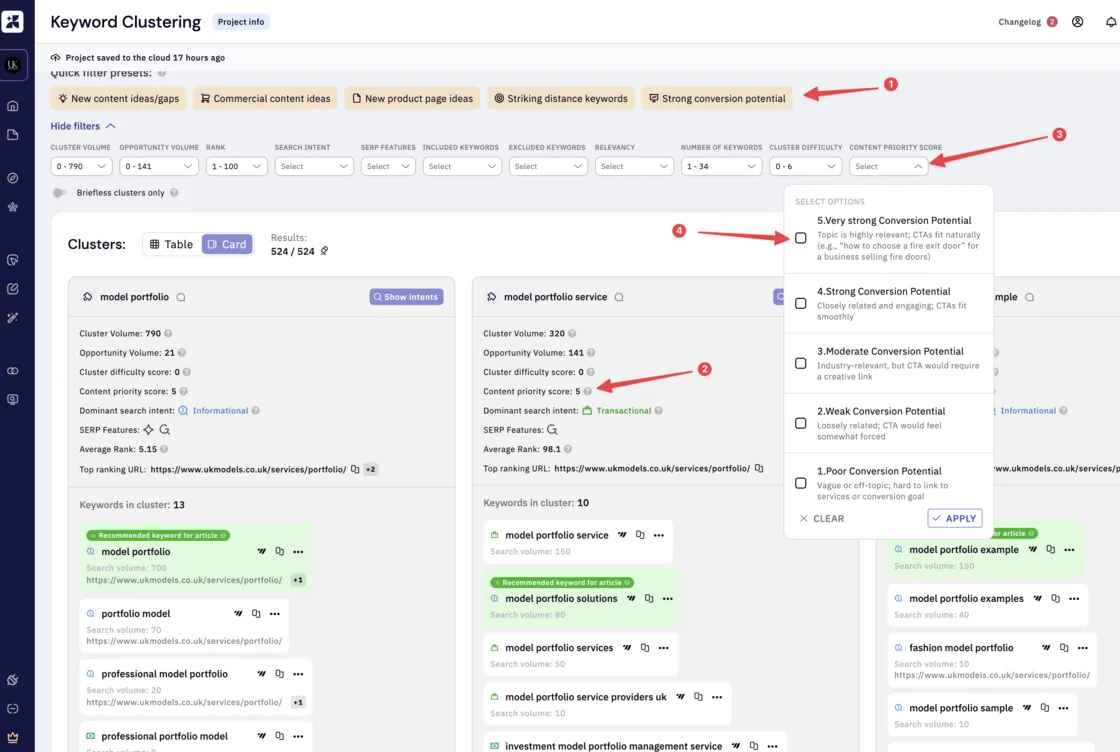Open the user account profile icon
This screenshot has height=752, width=1120.
pyautogui.click(x=1077, y=22)
